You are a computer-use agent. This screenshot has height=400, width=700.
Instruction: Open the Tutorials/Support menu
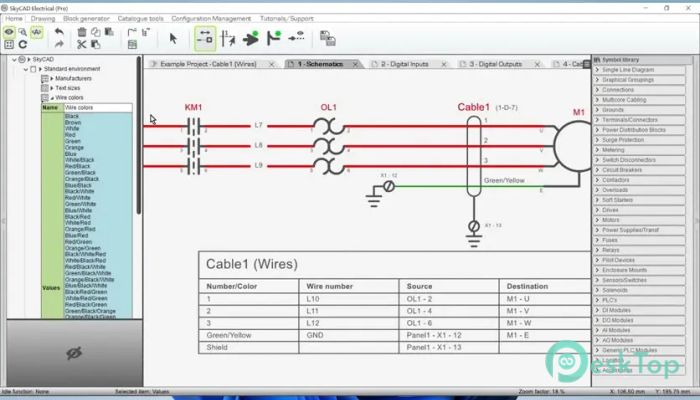click(287, 19)
